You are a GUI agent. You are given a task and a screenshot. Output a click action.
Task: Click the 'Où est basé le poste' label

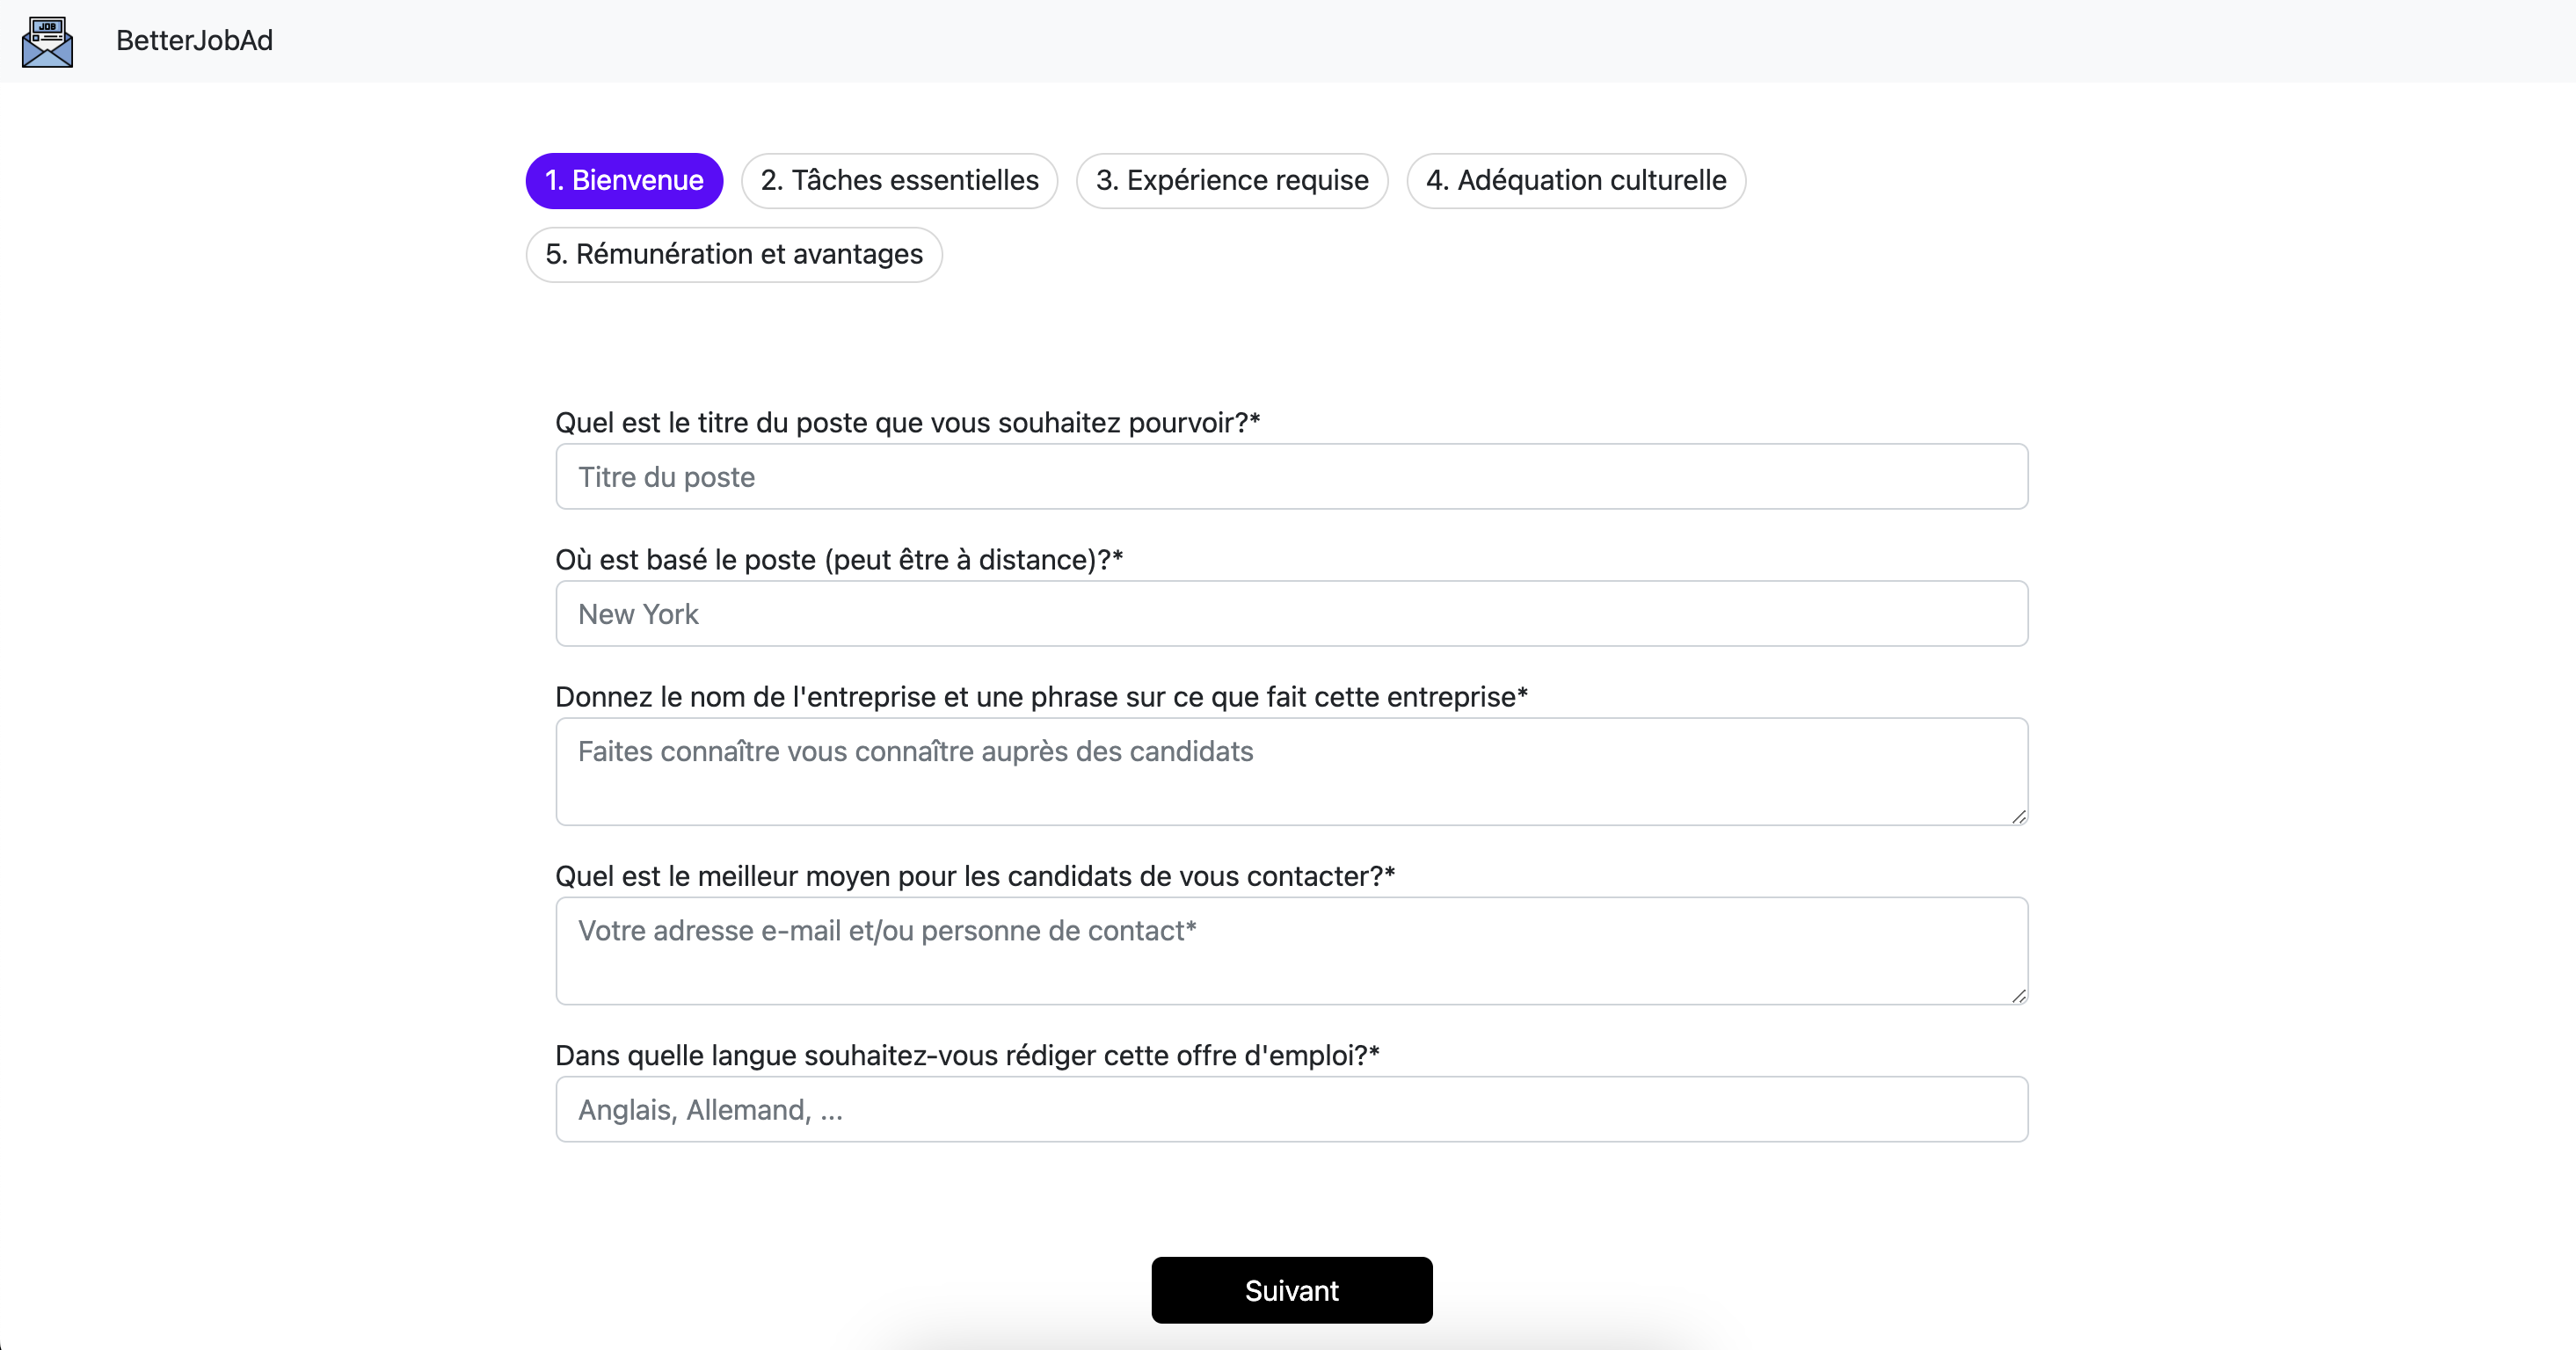[x=839, y=559]
